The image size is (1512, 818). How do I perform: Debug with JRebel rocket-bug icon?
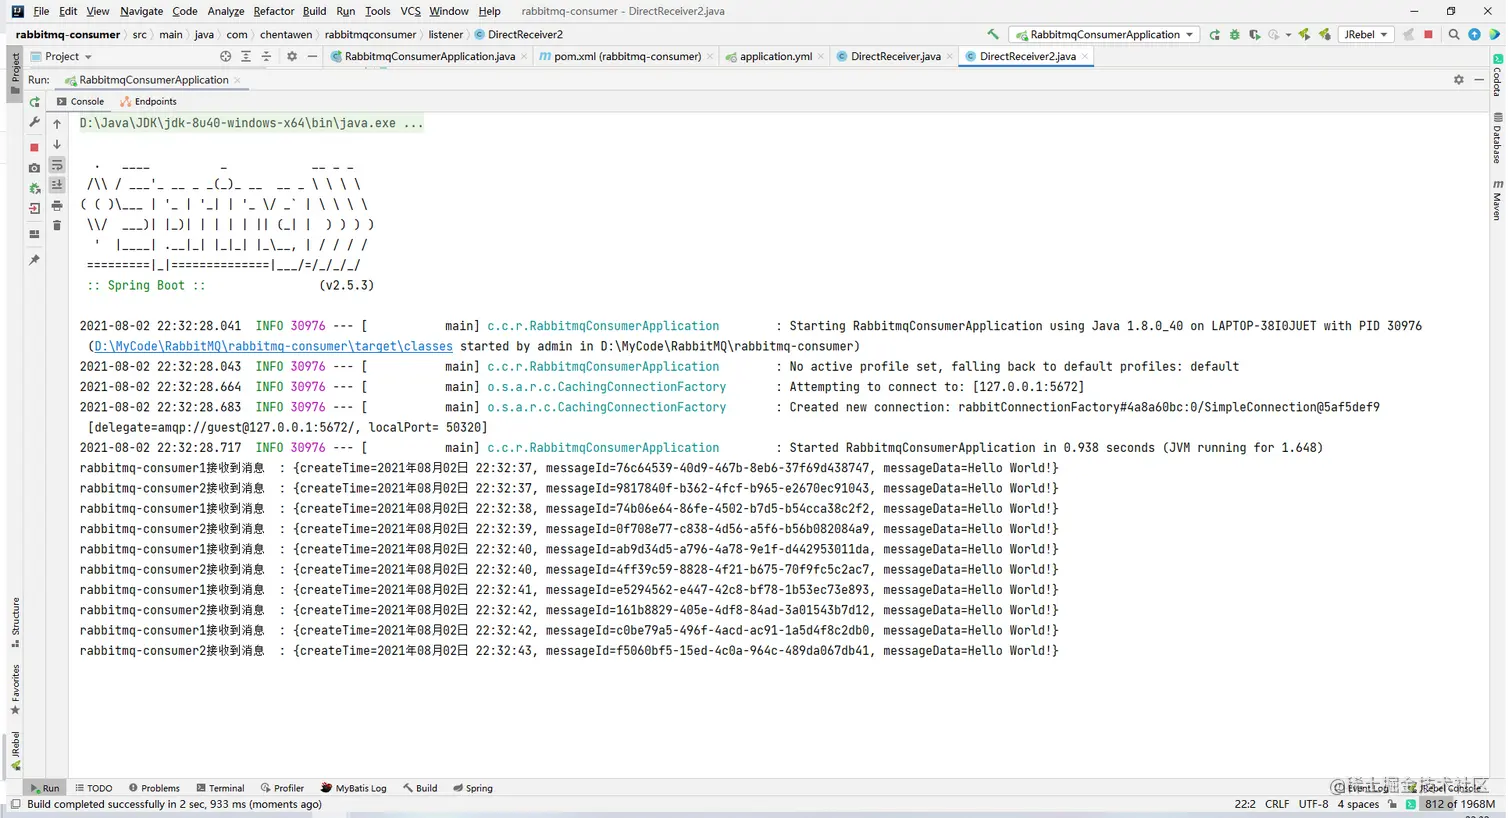tap(1325, 34)
